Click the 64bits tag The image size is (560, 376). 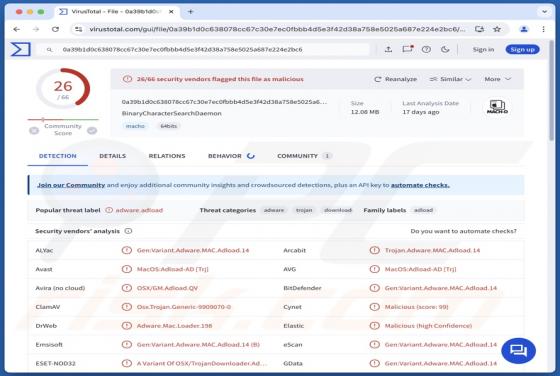(169, 126)
